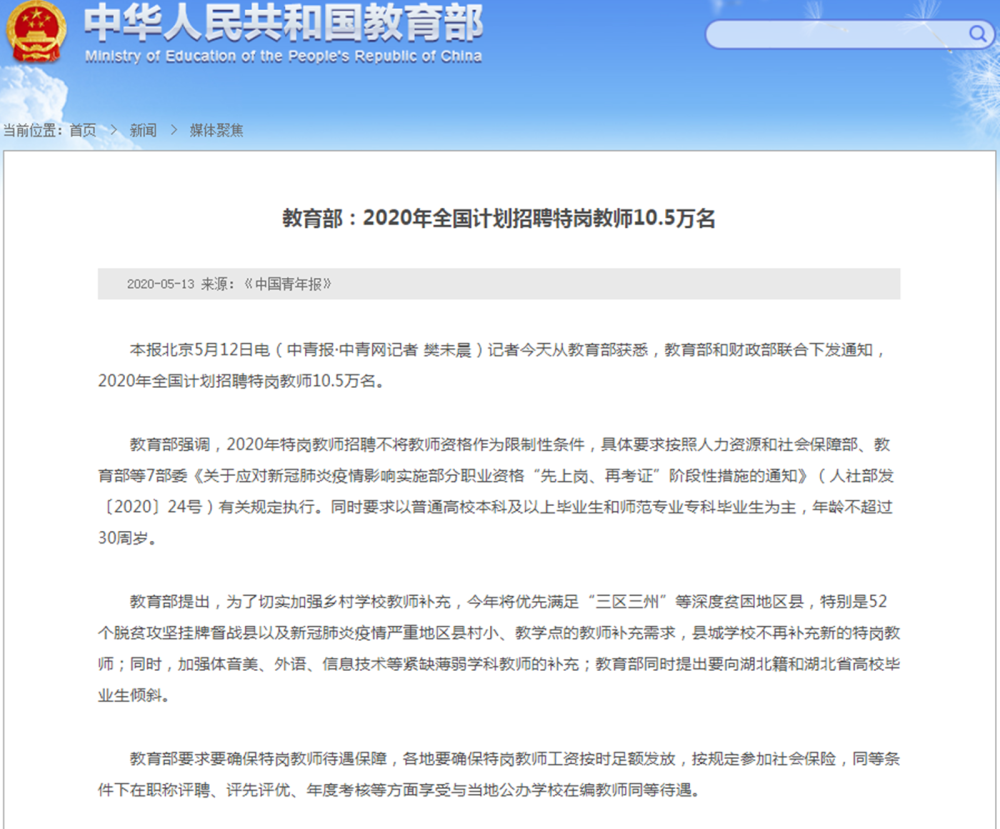Click the paragraph starting 教育部要求要确保
Image resolution: width=1000 pixels, height=829 pixels.
pos(499,774)
